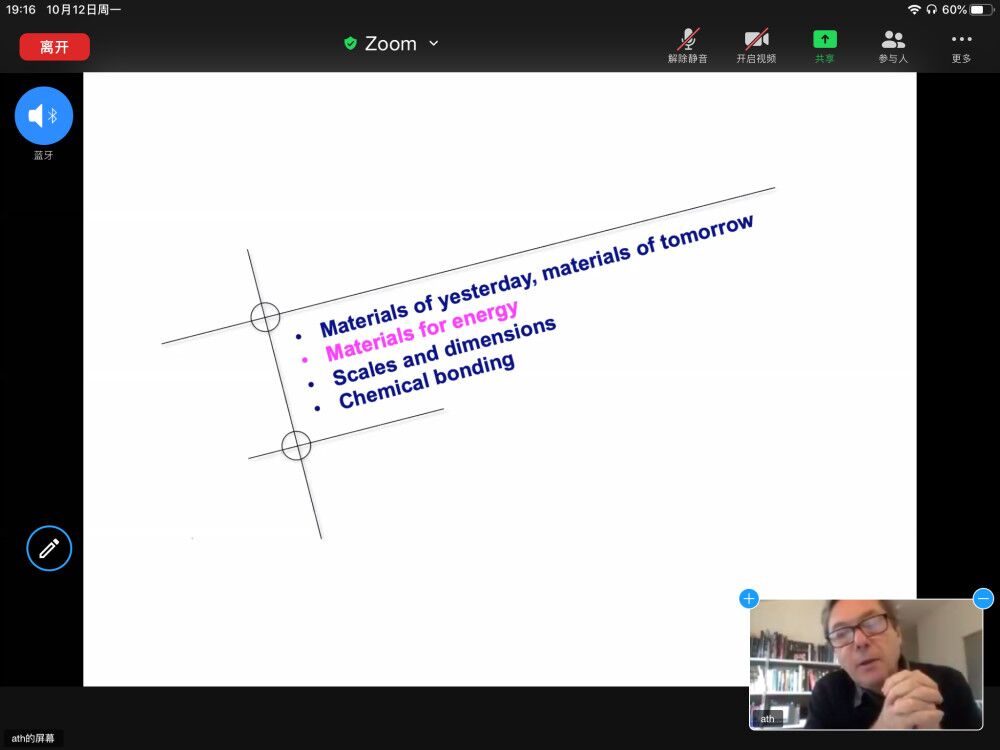Tap the battery indicator icon

(x=981, y=9)
